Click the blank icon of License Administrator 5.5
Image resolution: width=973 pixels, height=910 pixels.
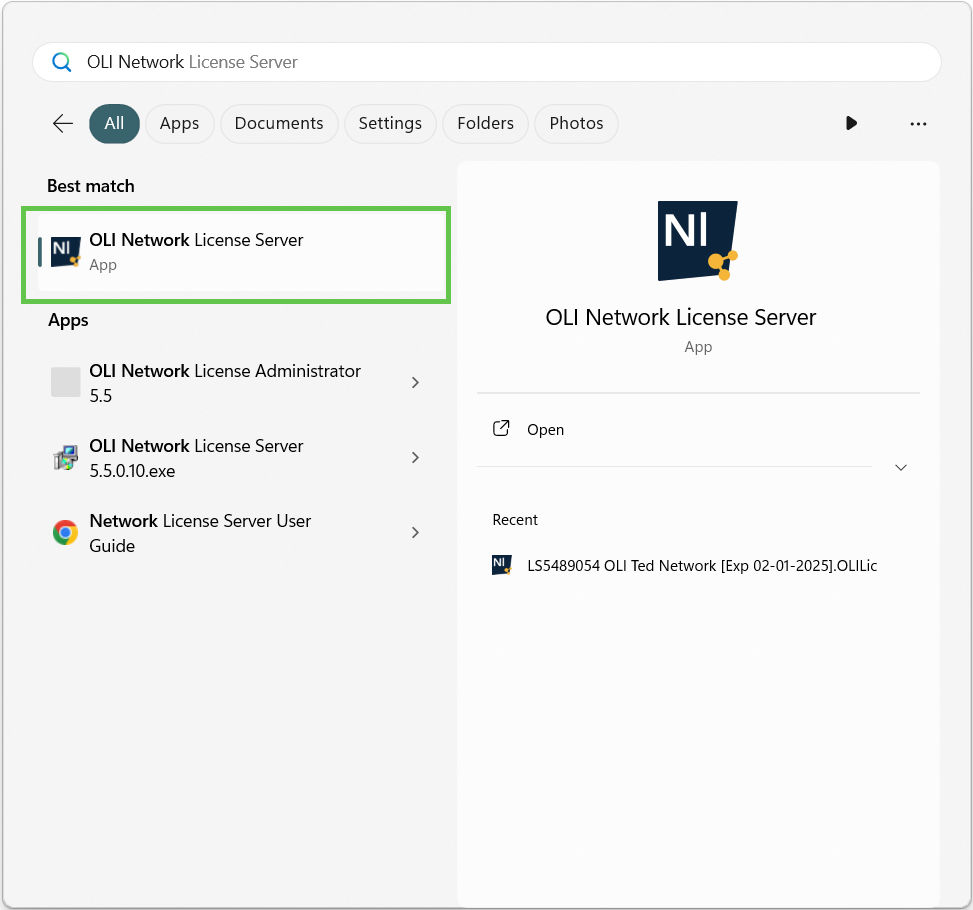click(65, 382)
